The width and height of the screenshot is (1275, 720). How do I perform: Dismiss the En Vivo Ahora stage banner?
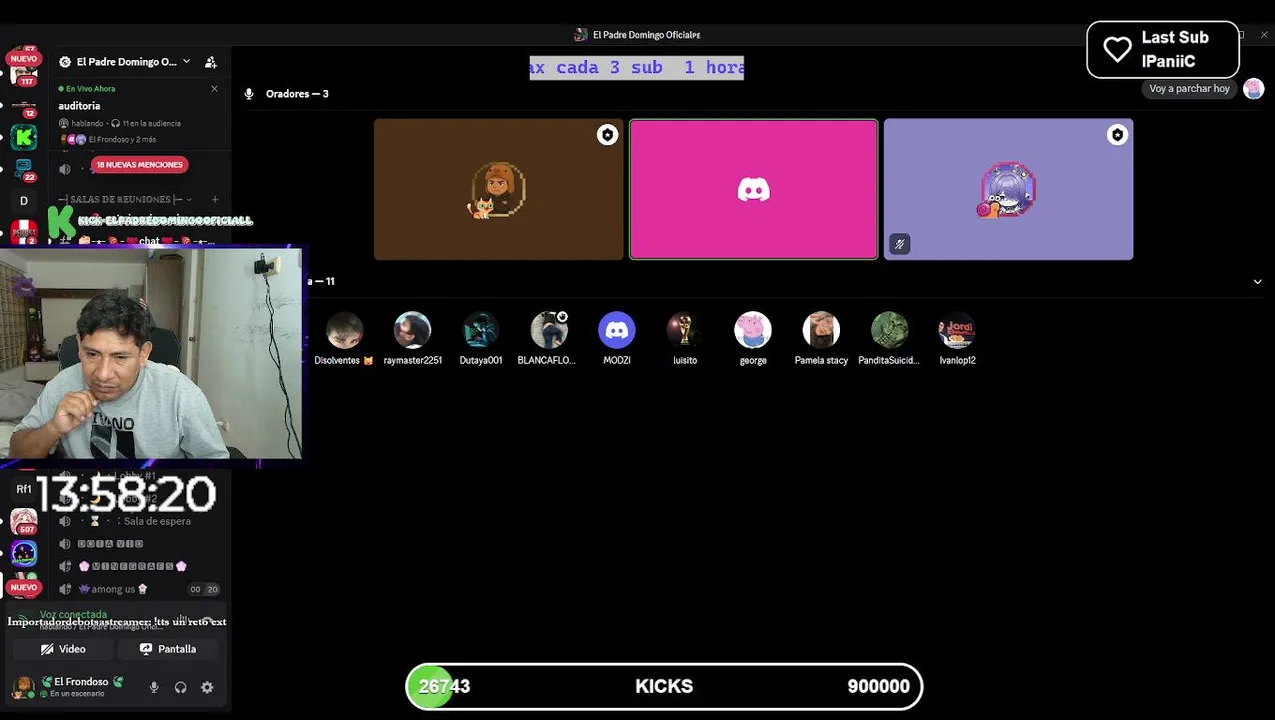coord(214,89)
